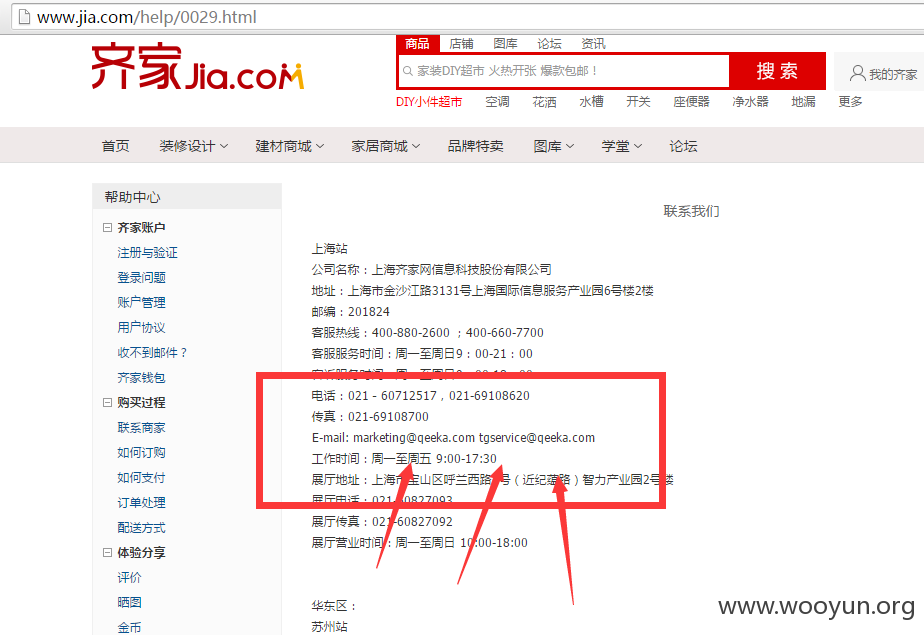Image resolution: width=924 pixels, height=635 pixels.
Task: Open the 座便器 category link
Action: pos(691,102)
